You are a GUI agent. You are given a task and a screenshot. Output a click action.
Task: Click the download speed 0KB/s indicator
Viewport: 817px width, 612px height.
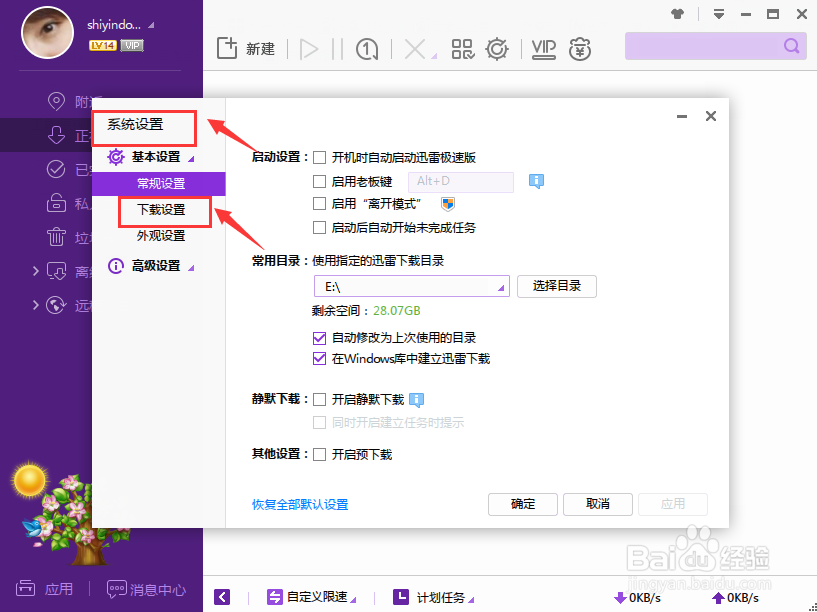pos(637,597)
